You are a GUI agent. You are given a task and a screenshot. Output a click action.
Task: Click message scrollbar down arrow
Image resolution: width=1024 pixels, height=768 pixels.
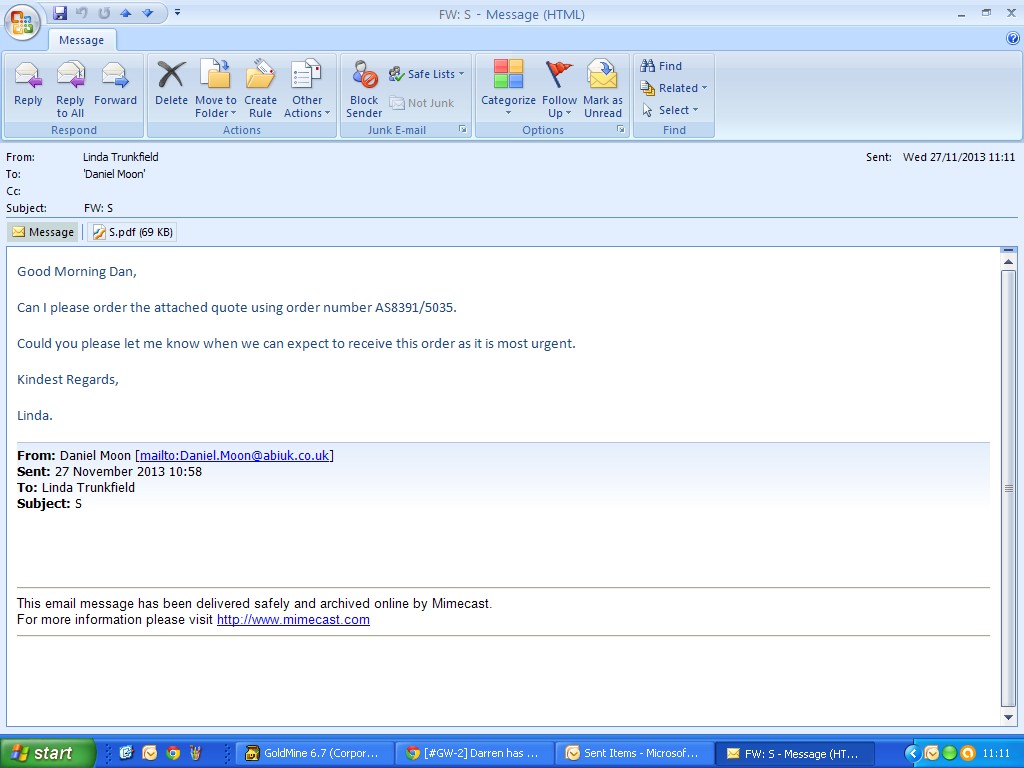click(1008, 717)
